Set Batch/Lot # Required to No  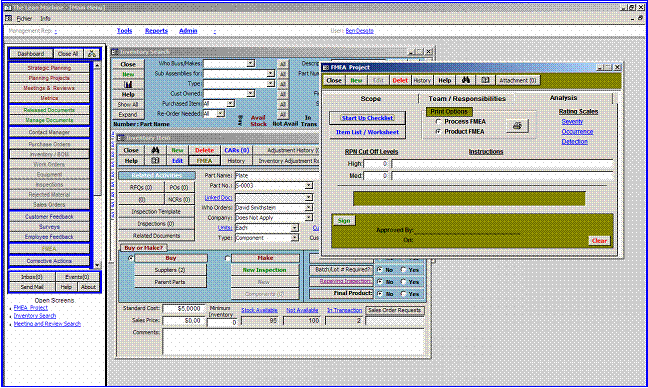pyautogui.click(x=379, y=270)
